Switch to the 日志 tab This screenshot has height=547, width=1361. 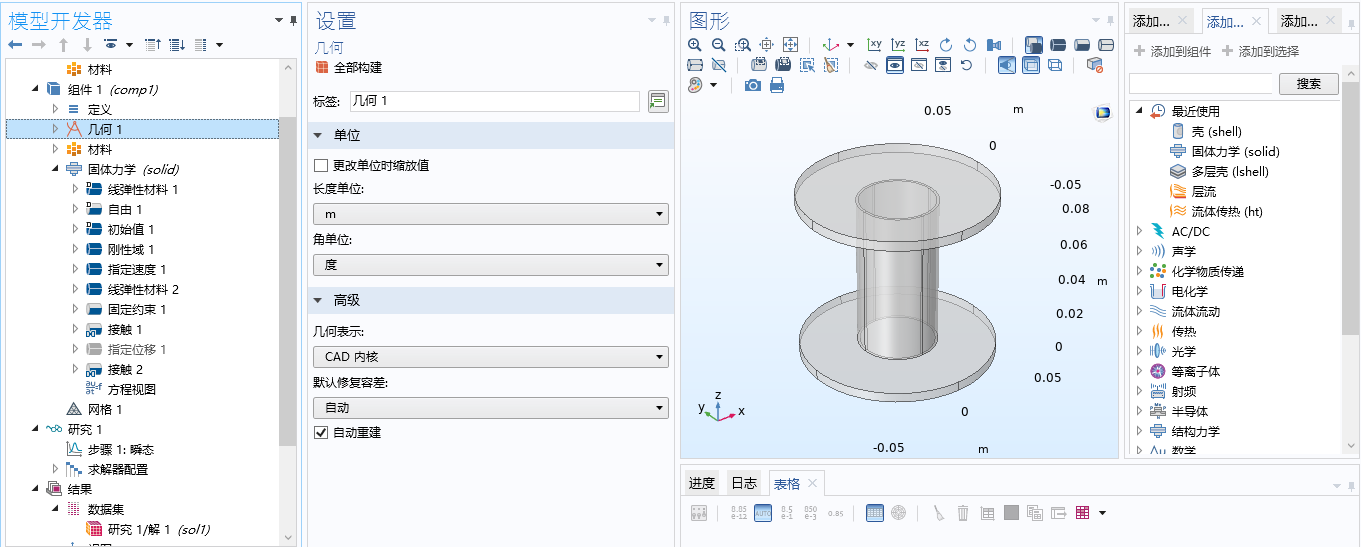[744, 484]
